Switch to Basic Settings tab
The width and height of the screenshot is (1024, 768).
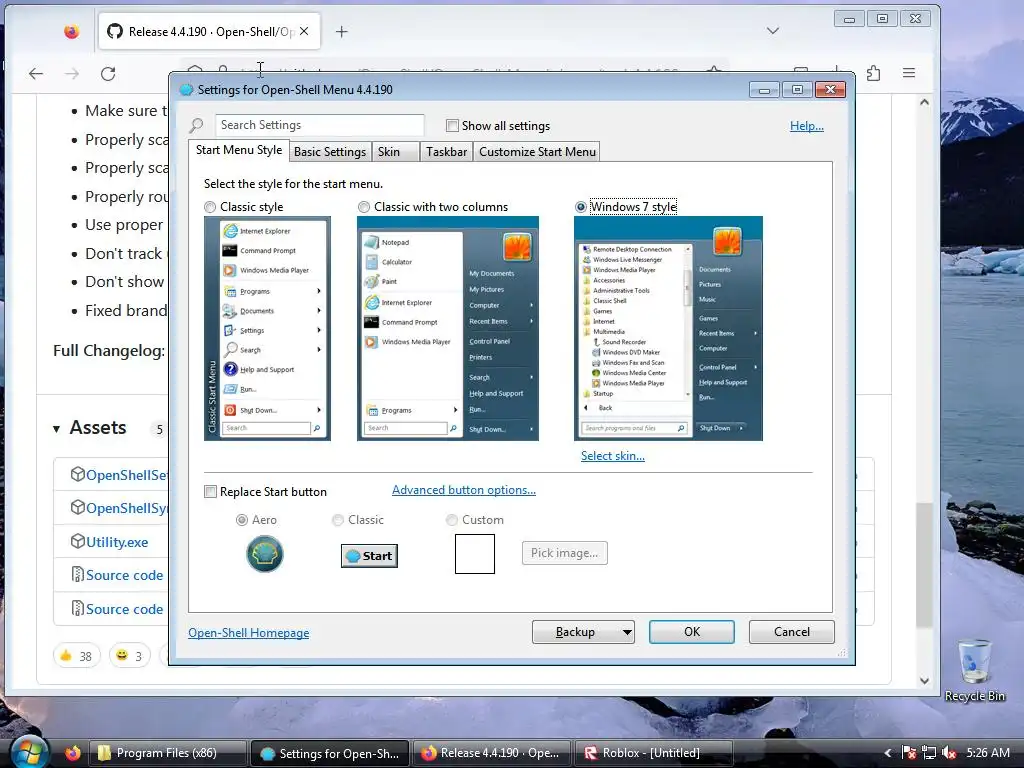pos(330,152)
